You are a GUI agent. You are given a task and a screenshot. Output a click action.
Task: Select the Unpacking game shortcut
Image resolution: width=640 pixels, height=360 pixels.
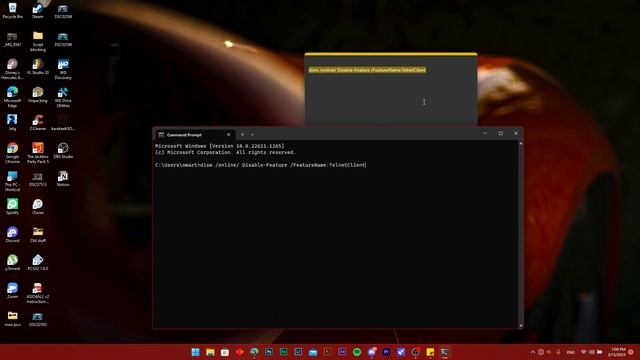coord(38,95)
